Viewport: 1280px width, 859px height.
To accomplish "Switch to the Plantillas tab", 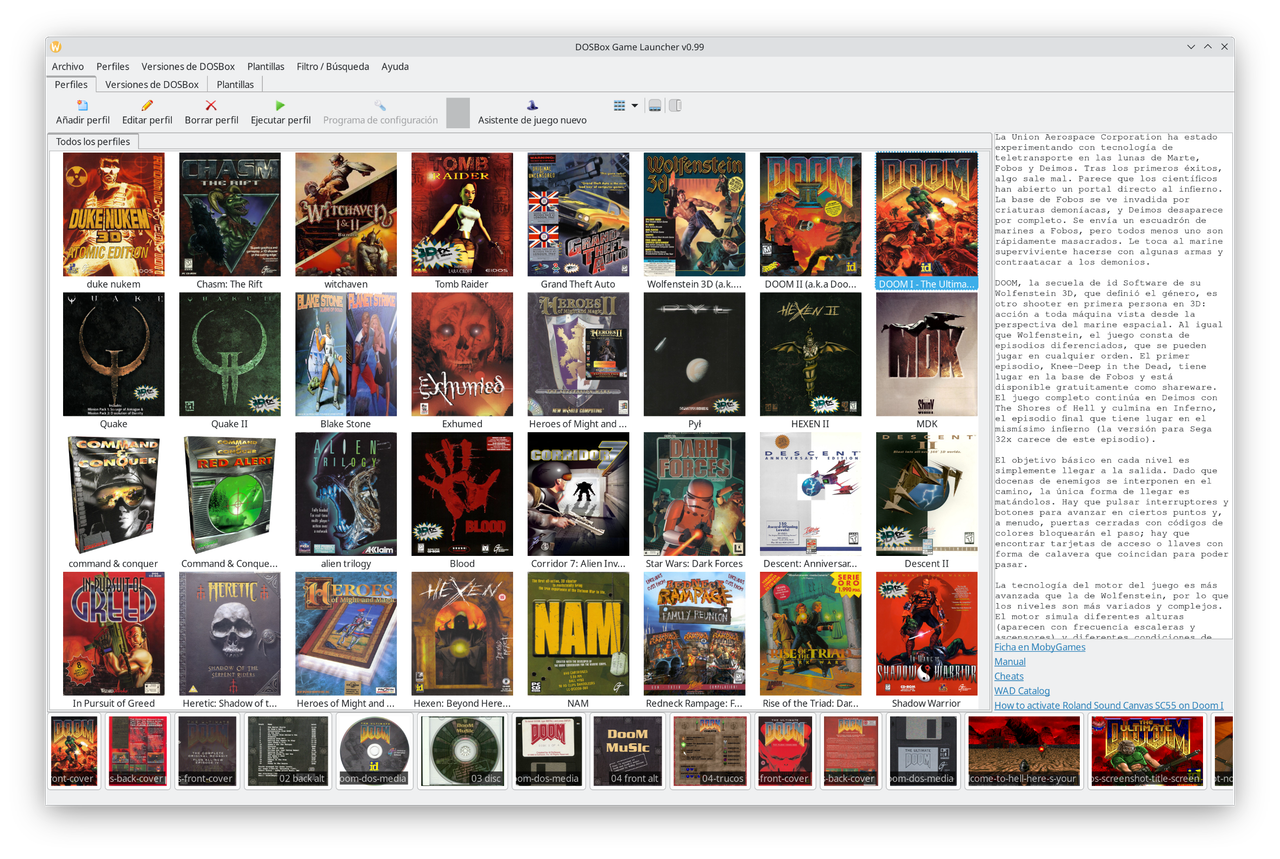I will (x=235, y=85).
